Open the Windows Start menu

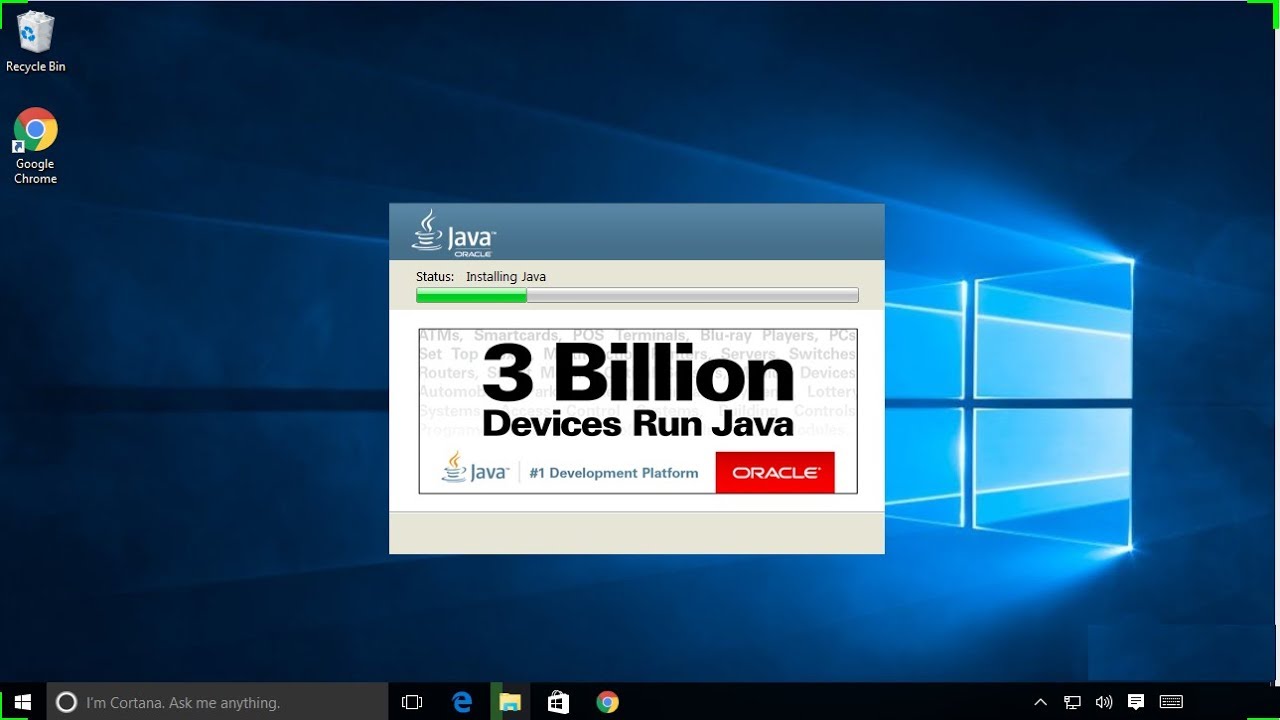click(23, 702)
